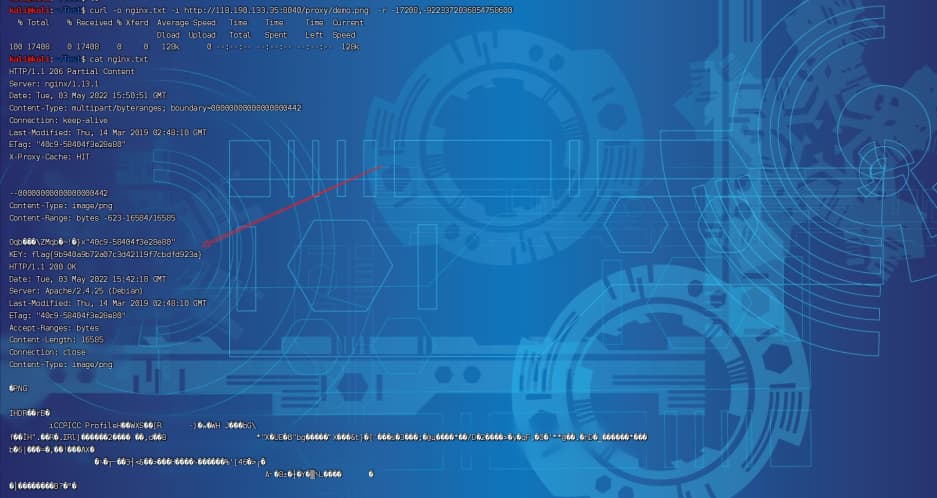This screenshot has height=498, width=937.
Task: Click the '% Xferd' column header
Action: 133,23
